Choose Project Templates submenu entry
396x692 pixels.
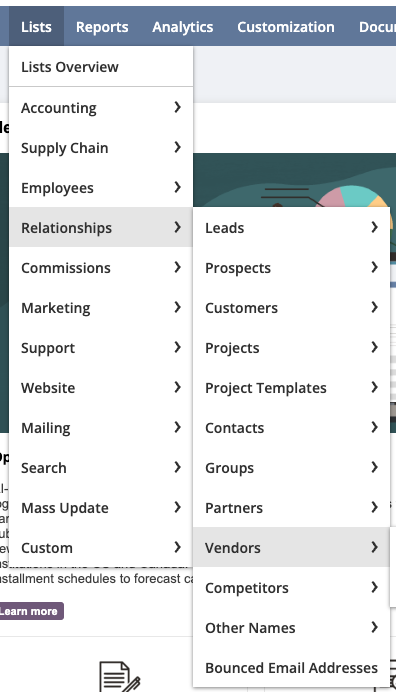click(x=291, y=388)
